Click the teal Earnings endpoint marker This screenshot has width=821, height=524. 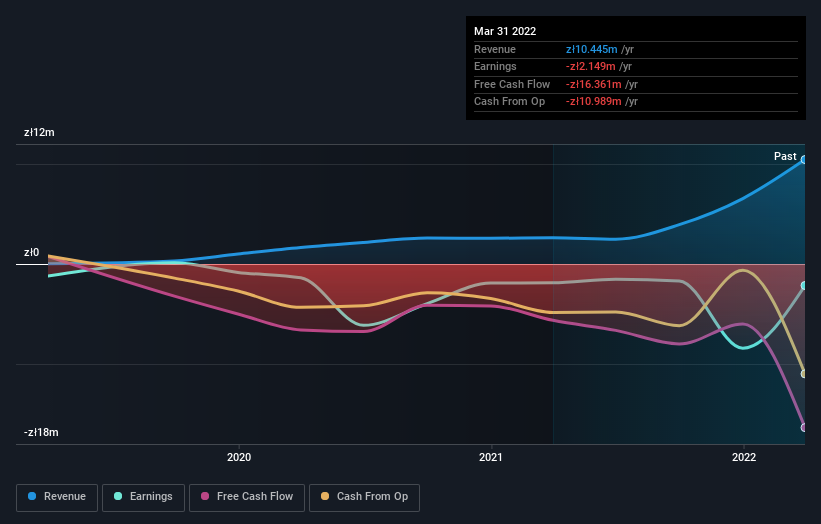tap(804, 285)
